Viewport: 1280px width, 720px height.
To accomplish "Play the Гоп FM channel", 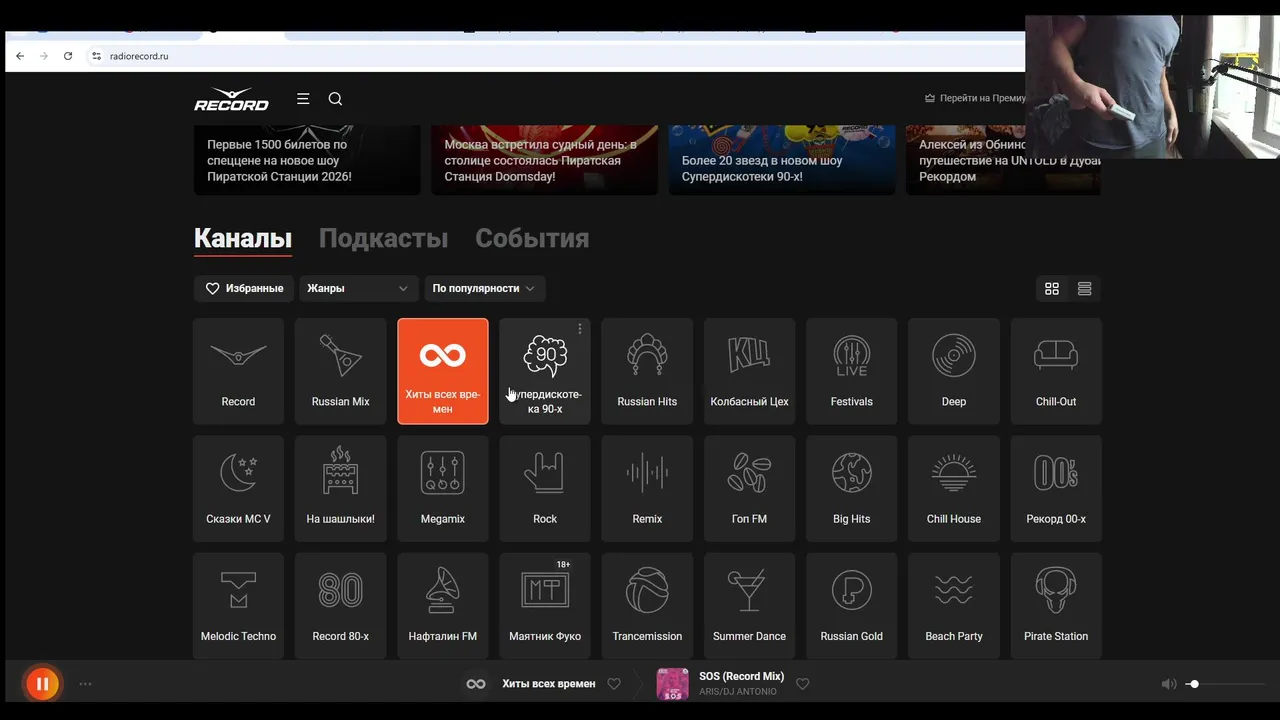I will (749, 488).
